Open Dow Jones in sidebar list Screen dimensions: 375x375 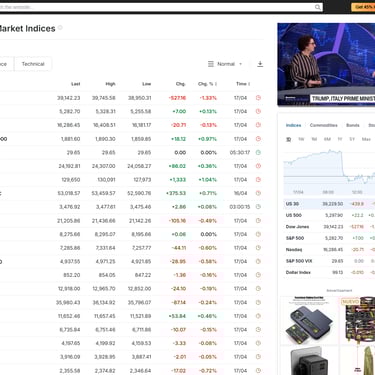click(x=297, y=227)
